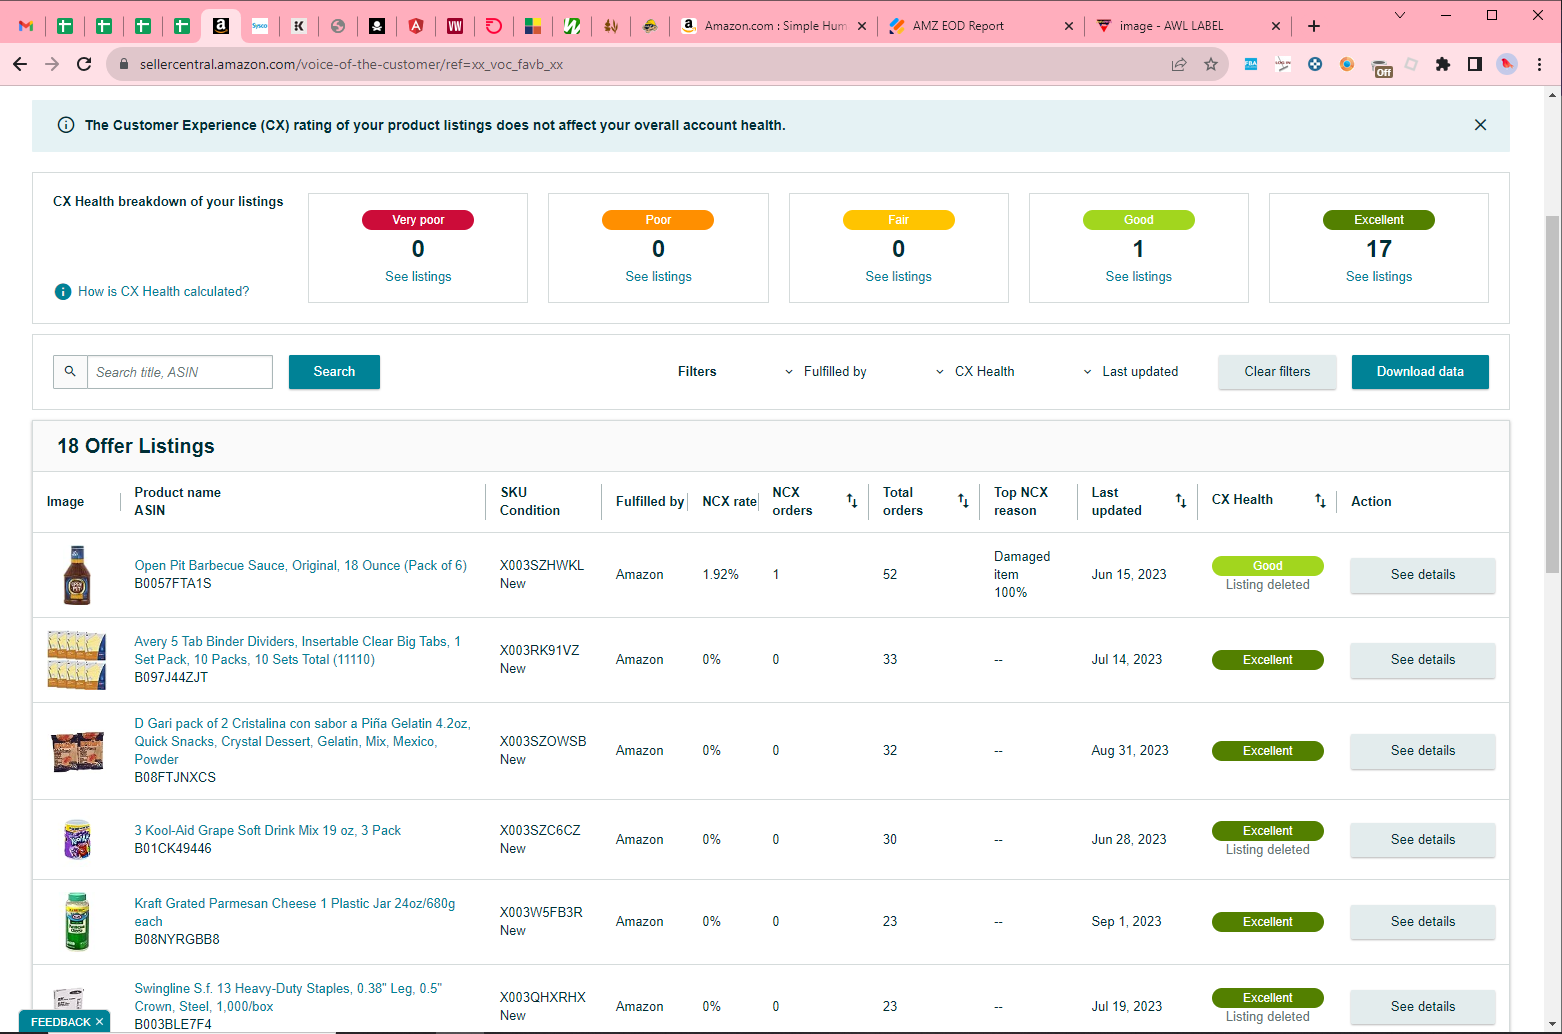1562x1034 pixels.
Task: Switch to the Sysco pinned tab
Action: 260,26
